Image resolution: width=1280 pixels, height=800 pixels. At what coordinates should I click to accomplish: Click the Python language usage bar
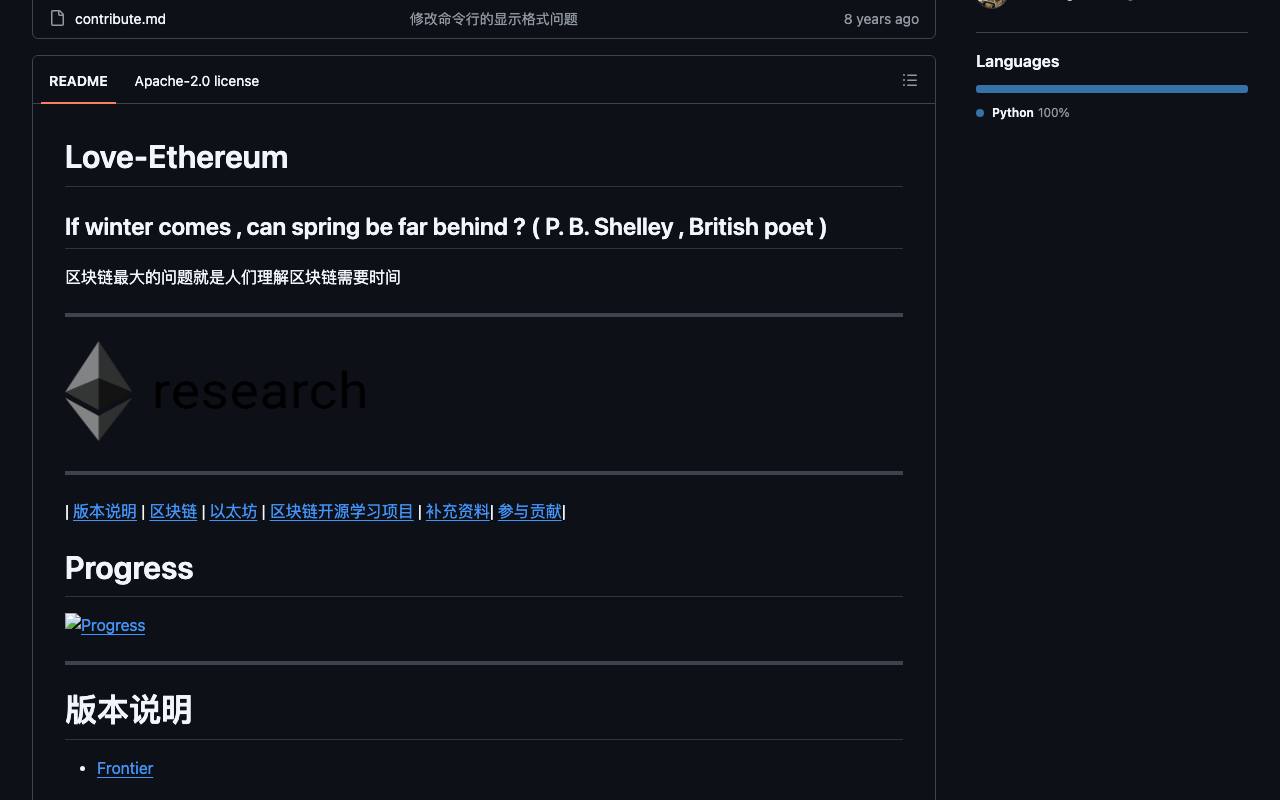click(1112, 89)
